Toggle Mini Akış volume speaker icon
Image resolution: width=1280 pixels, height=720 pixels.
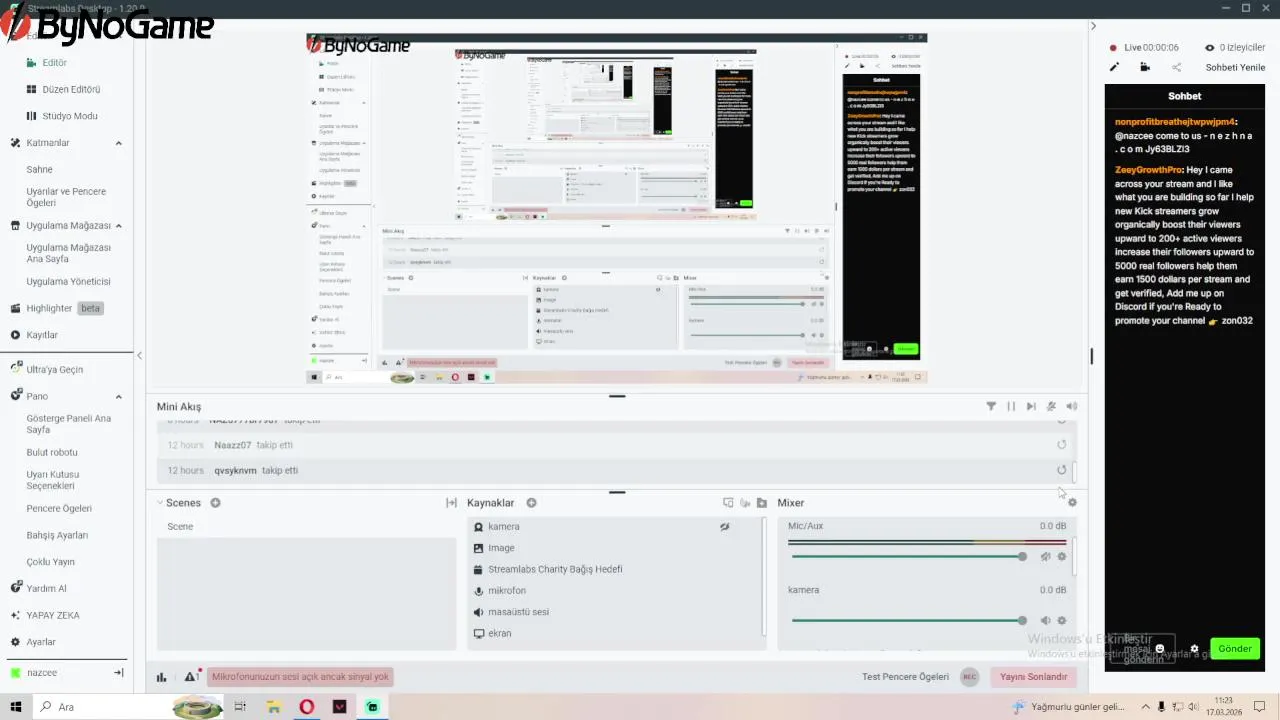point(1071,406)
